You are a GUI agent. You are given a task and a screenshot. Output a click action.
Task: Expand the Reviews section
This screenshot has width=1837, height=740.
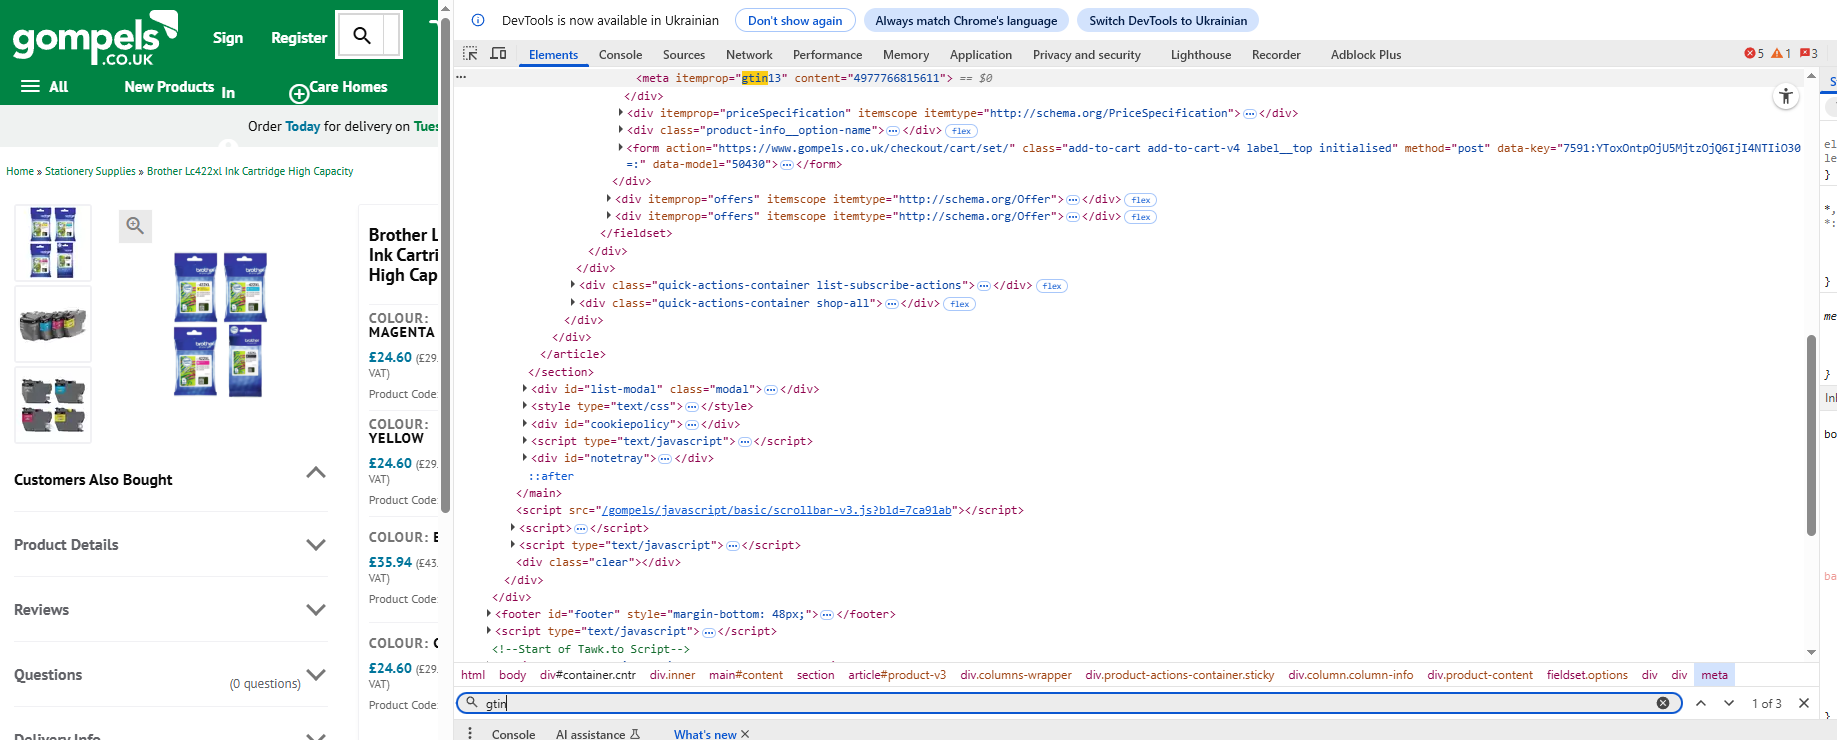point(316,610)
